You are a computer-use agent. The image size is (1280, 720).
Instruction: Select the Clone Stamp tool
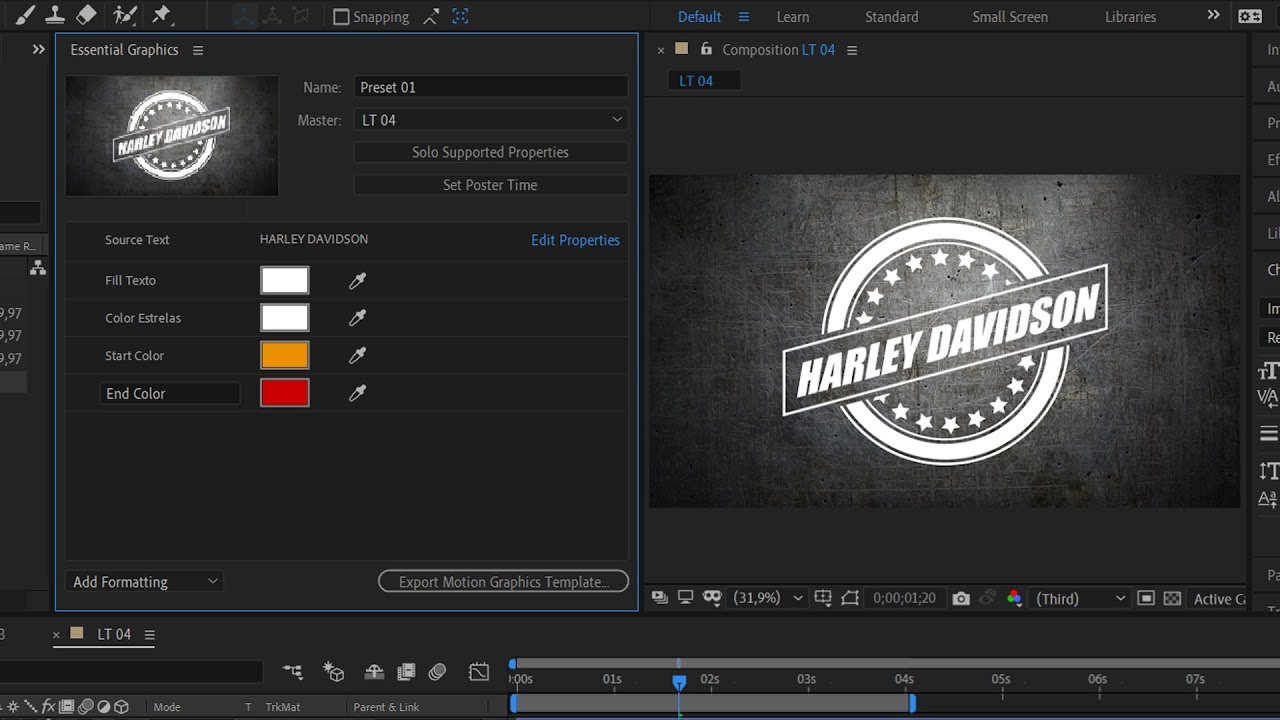tap(56, 15)
